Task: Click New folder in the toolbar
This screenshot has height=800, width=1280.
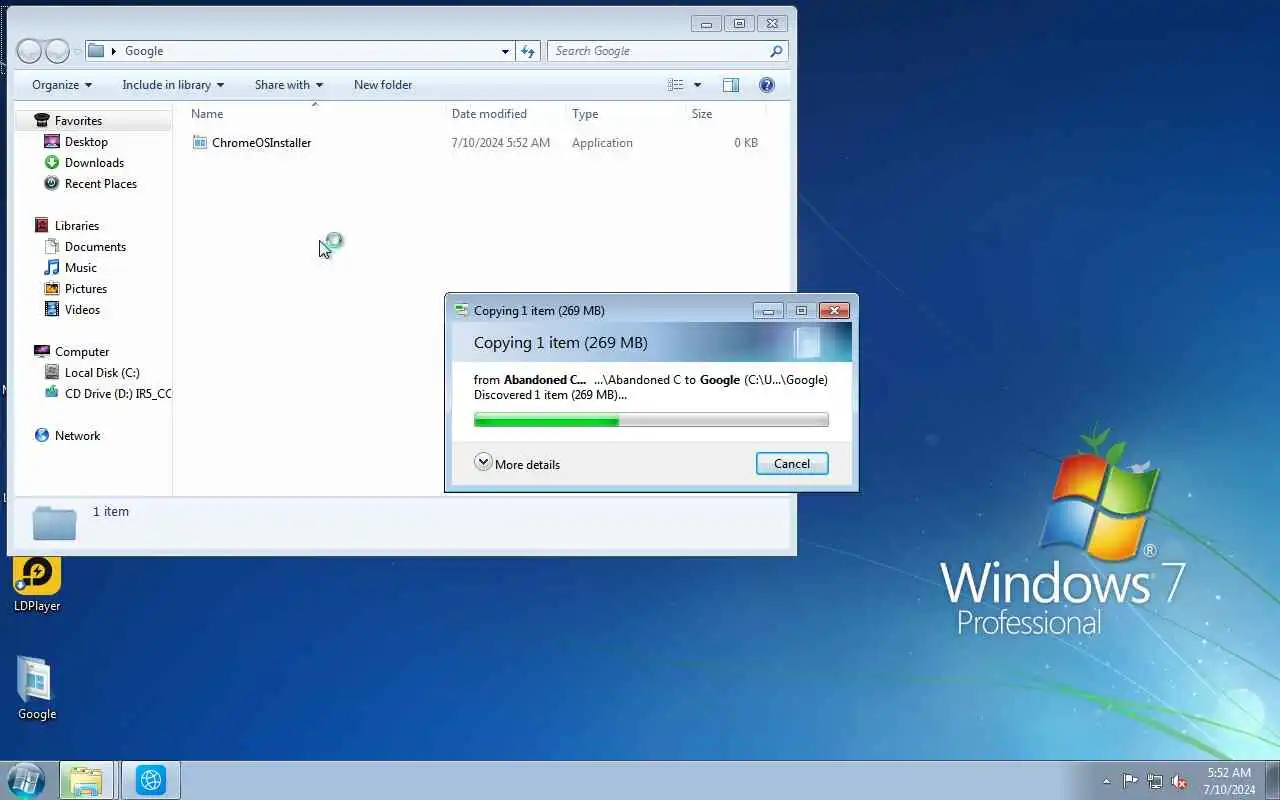Action: [383, 85]
